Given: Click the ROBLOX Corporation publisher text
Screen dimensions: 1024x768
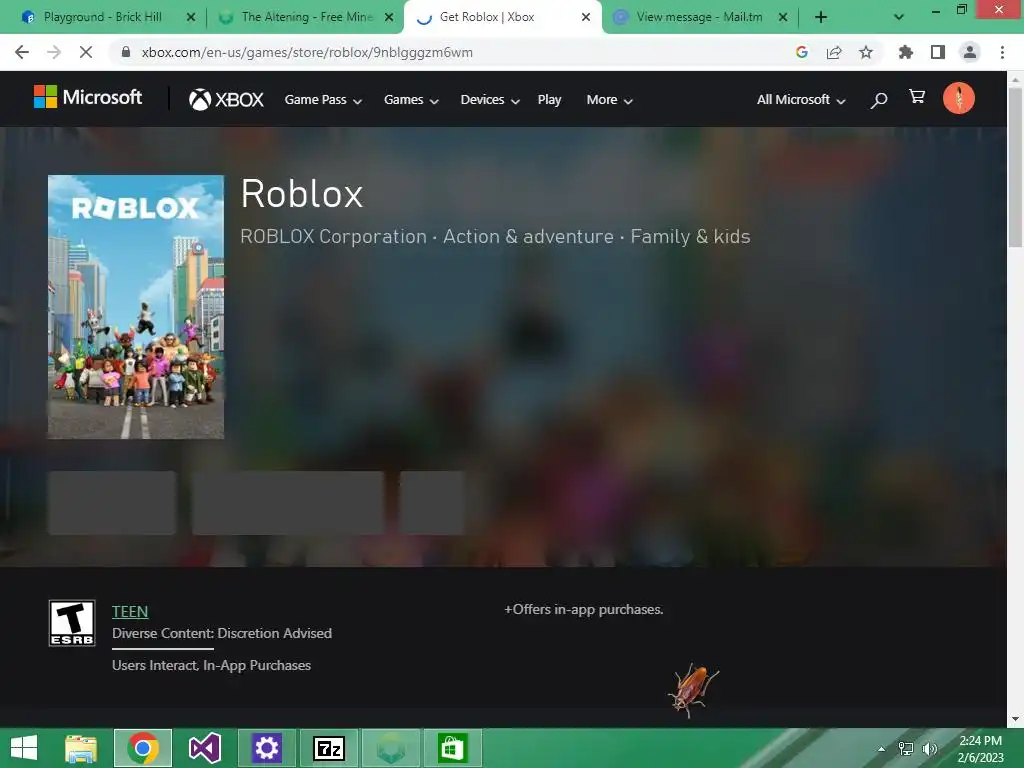Looking at the screenshot, I should pyautogui.click(x=333, y=236).
